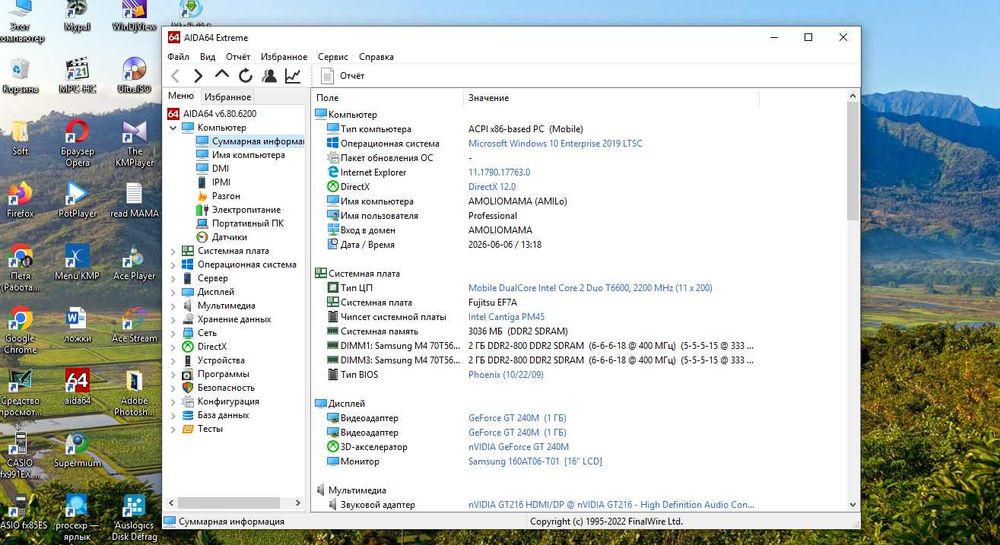Open the Phoenix (10/22/09) BIOS link

click(506, 375)
